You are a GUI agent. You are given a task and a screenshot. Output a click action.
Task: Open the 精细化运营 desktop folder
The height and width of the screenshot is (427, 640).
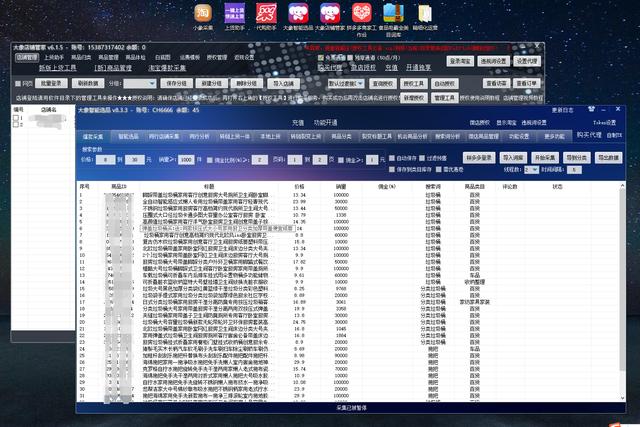point(422,13)
